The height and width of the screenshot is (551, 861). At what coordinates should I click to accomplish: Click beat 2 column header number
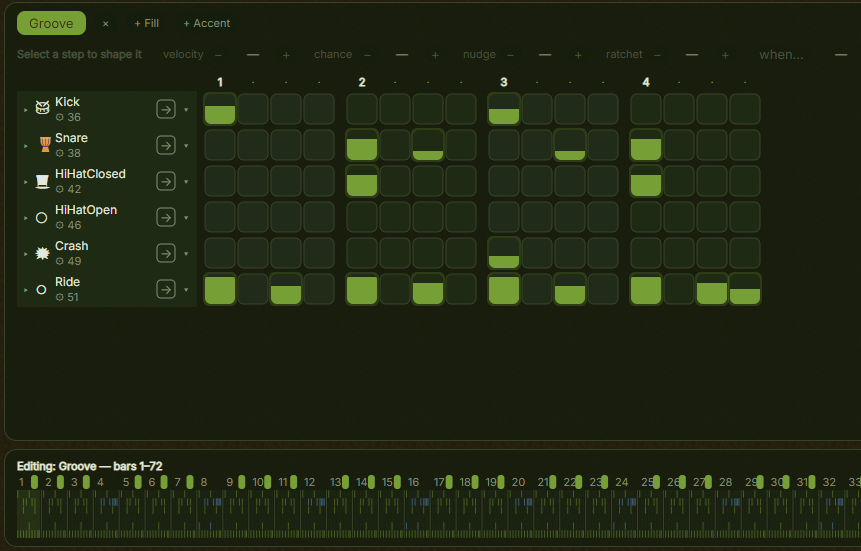click(x=362, y=82)
